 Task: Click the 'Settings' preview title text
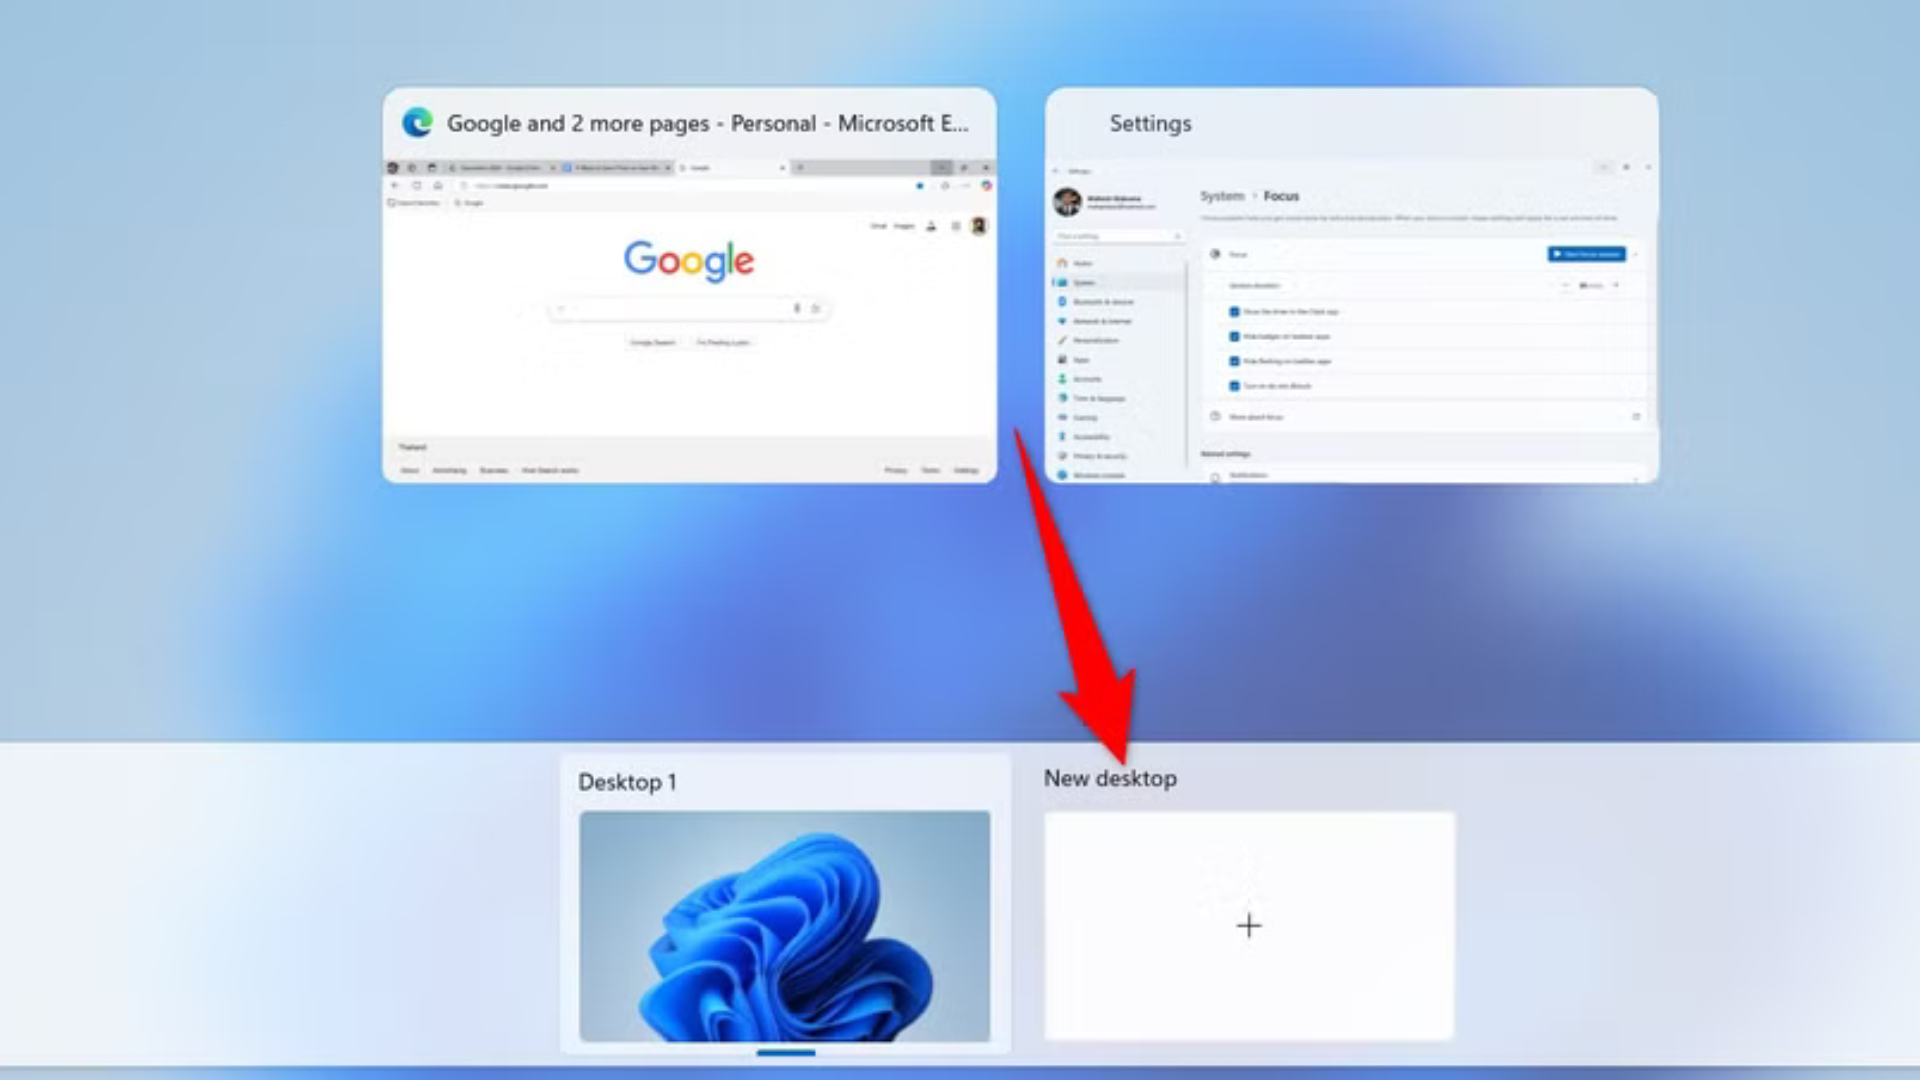pos(1150,123)
